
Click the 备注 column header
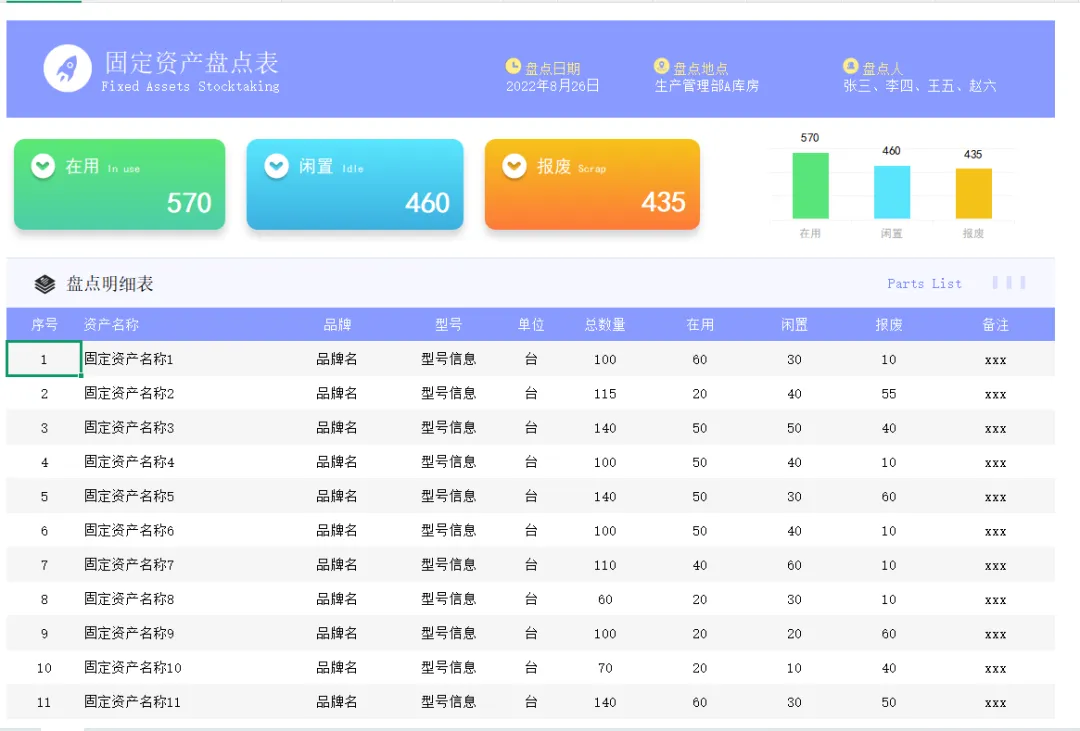(995, 325)
